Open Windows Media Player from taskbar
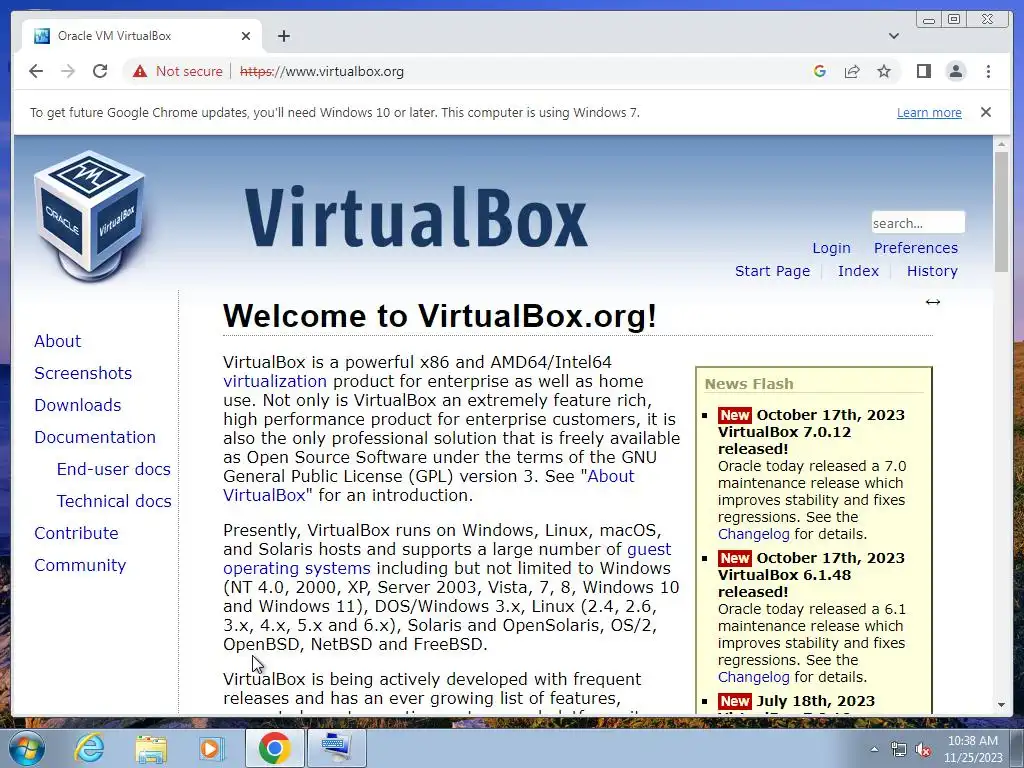This screenshot has height=768, width=1024. [x=211, y=748]
